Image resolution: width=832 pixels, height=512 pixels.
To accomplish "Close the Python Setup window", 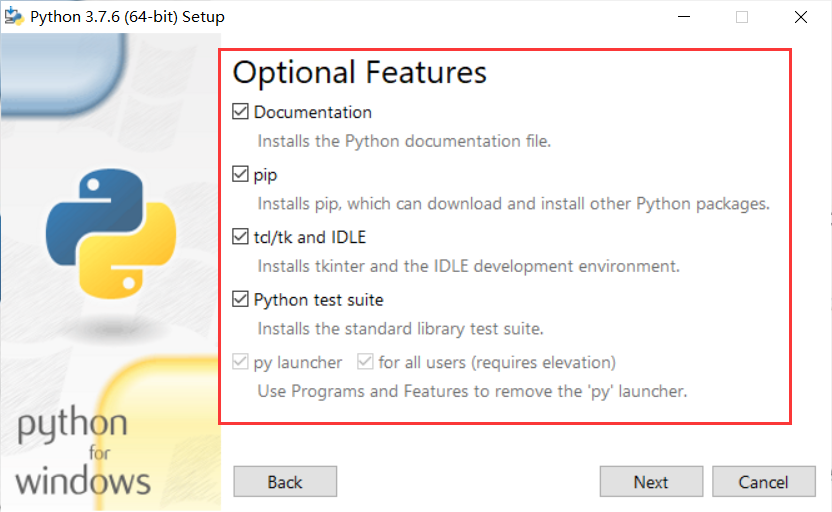I will (801, 17).
